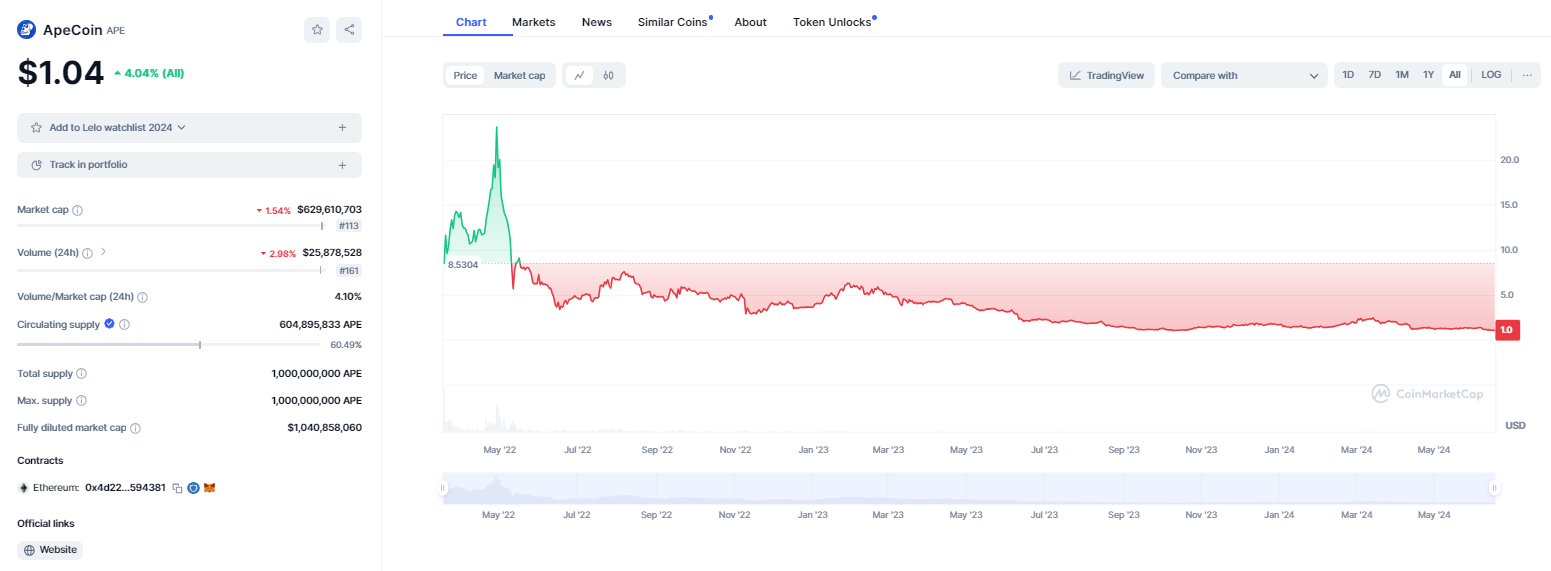1551x571 pixels.
Task: Click the 4.04% (All) price change
Action: tap(149, 73)
